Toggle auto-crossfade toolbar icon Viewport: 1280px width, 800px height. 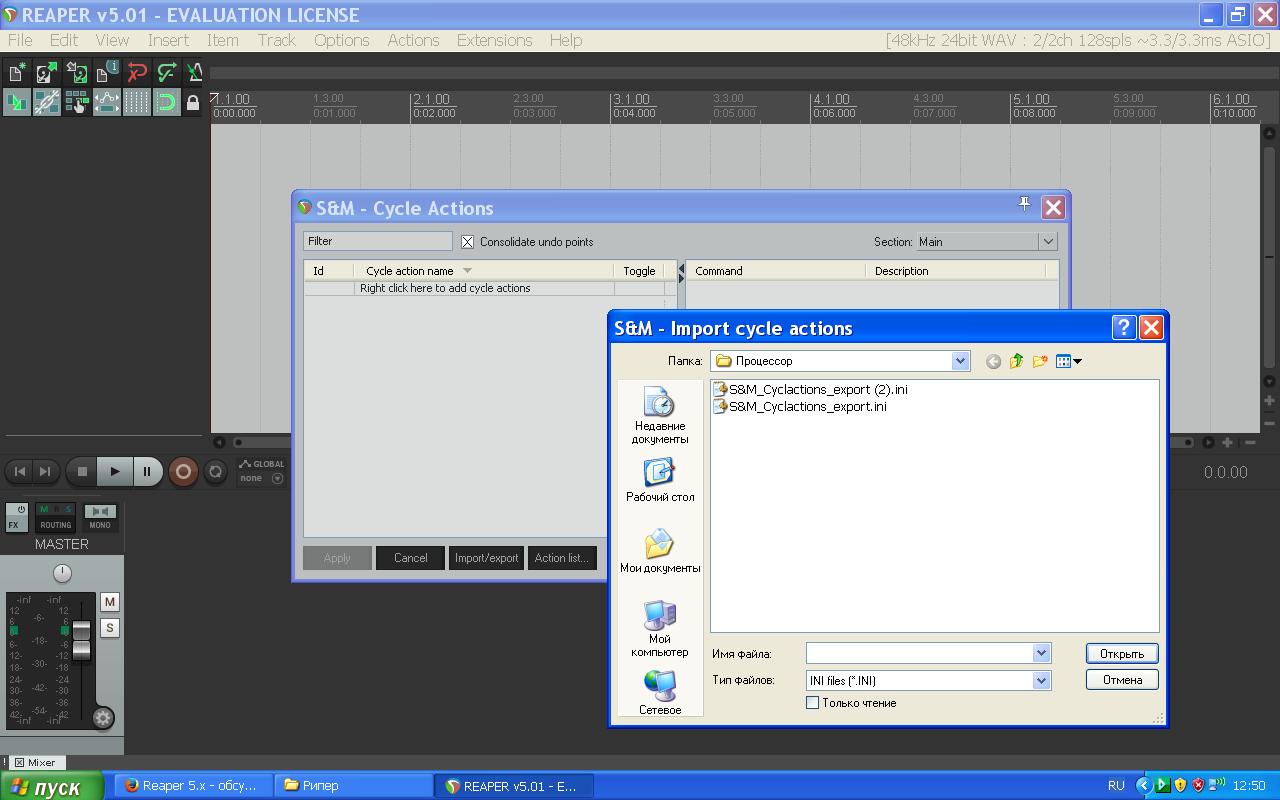coord(17,102)
